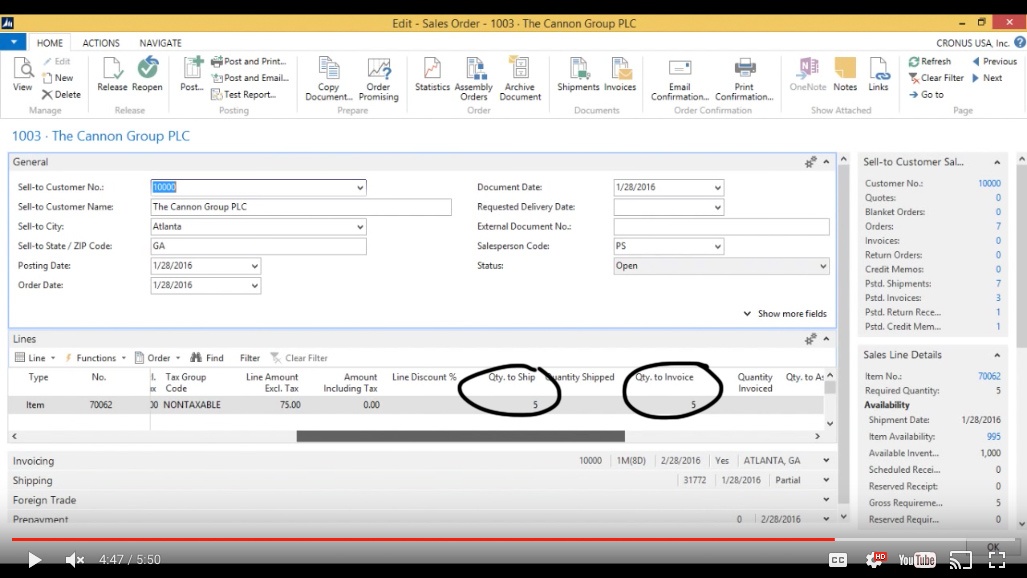
Task: Toggle closed captions on the video
Action: pos(838,560)
